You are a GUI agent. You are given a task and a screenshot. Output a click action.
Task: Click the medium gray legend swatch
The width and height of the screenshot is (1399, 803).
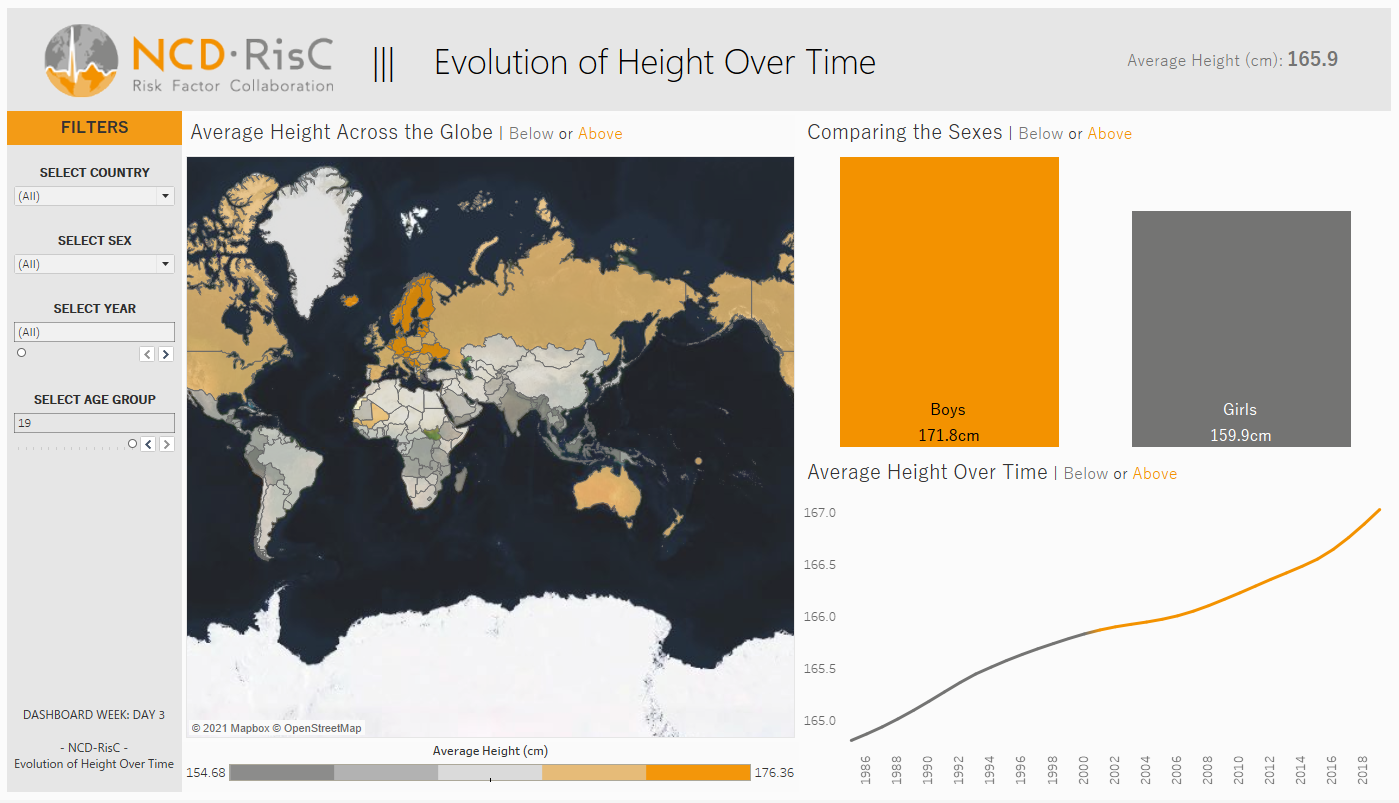(386, 772)
